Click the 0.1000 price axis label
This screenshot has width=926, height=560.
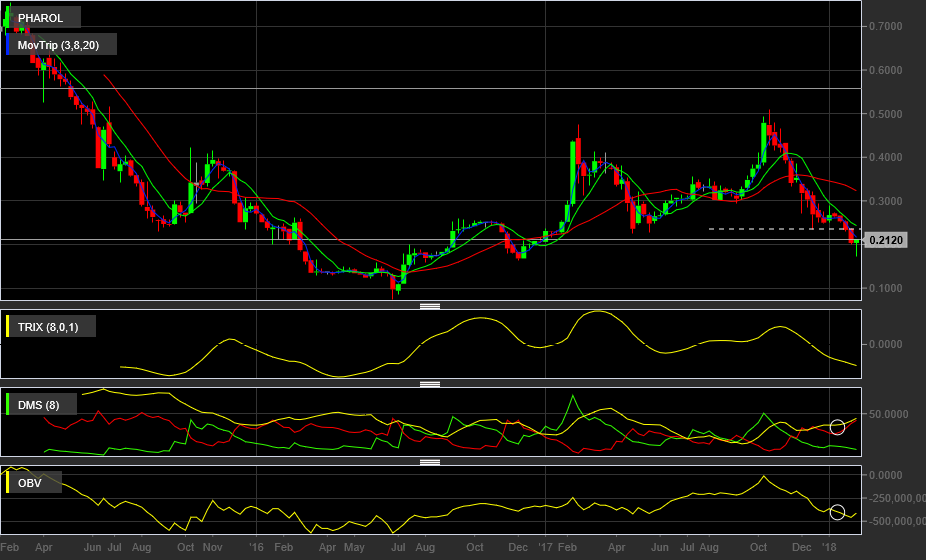(x=885, y=288)
